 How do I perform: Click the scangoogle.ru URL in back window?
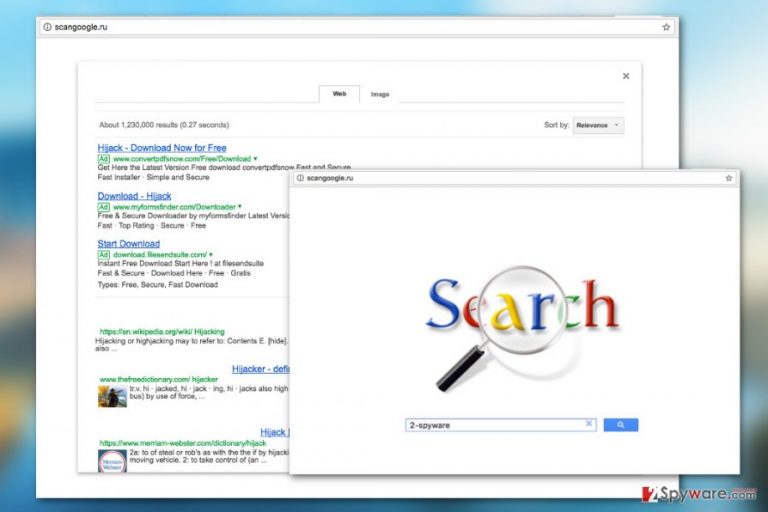tap(81, 27)
